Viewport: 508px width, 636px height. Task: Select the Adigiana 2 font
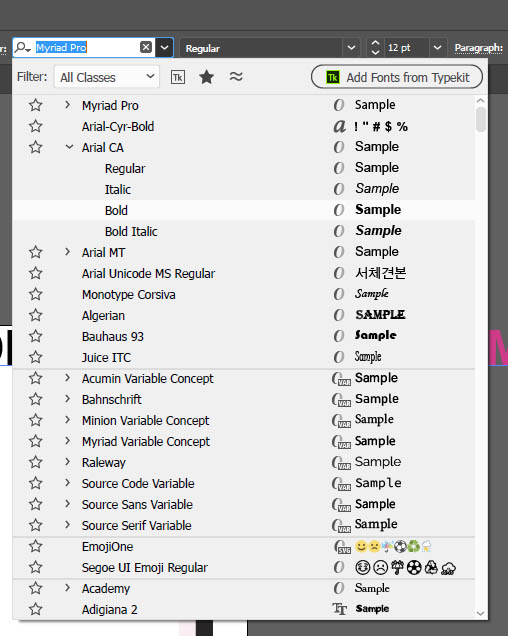(110, 610)
